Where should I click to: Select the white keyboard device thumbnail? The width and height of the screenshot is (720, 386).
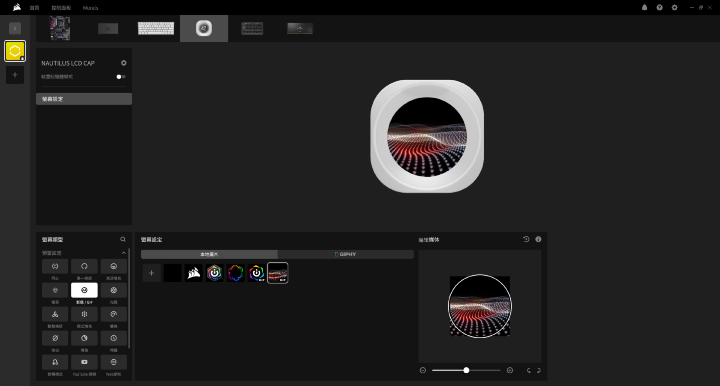[156, 28]
